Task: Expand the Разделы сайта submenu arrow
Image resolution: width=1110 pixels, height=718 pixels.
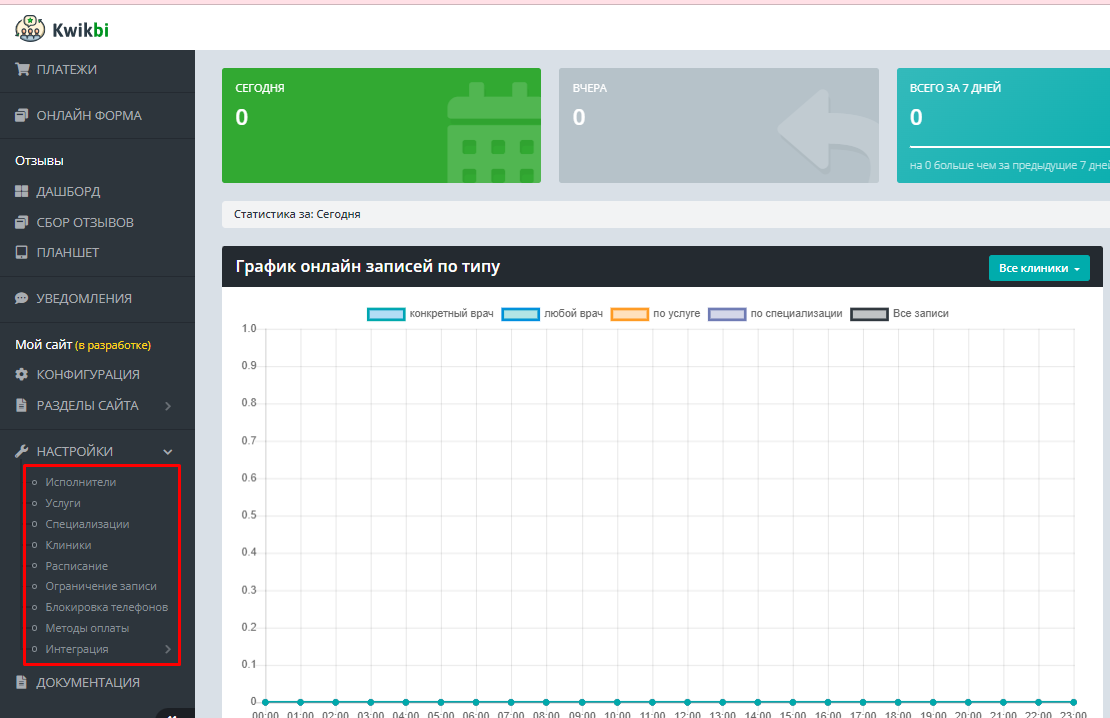Action: (168, 406)
